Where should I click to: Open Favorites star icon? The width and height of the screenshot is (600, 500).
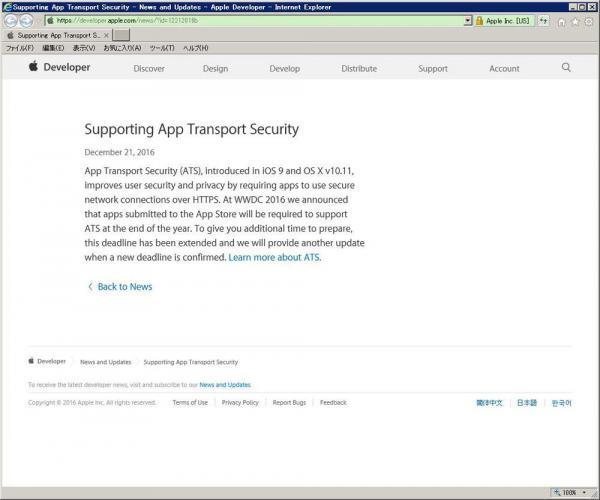click(x=575, y=22)
